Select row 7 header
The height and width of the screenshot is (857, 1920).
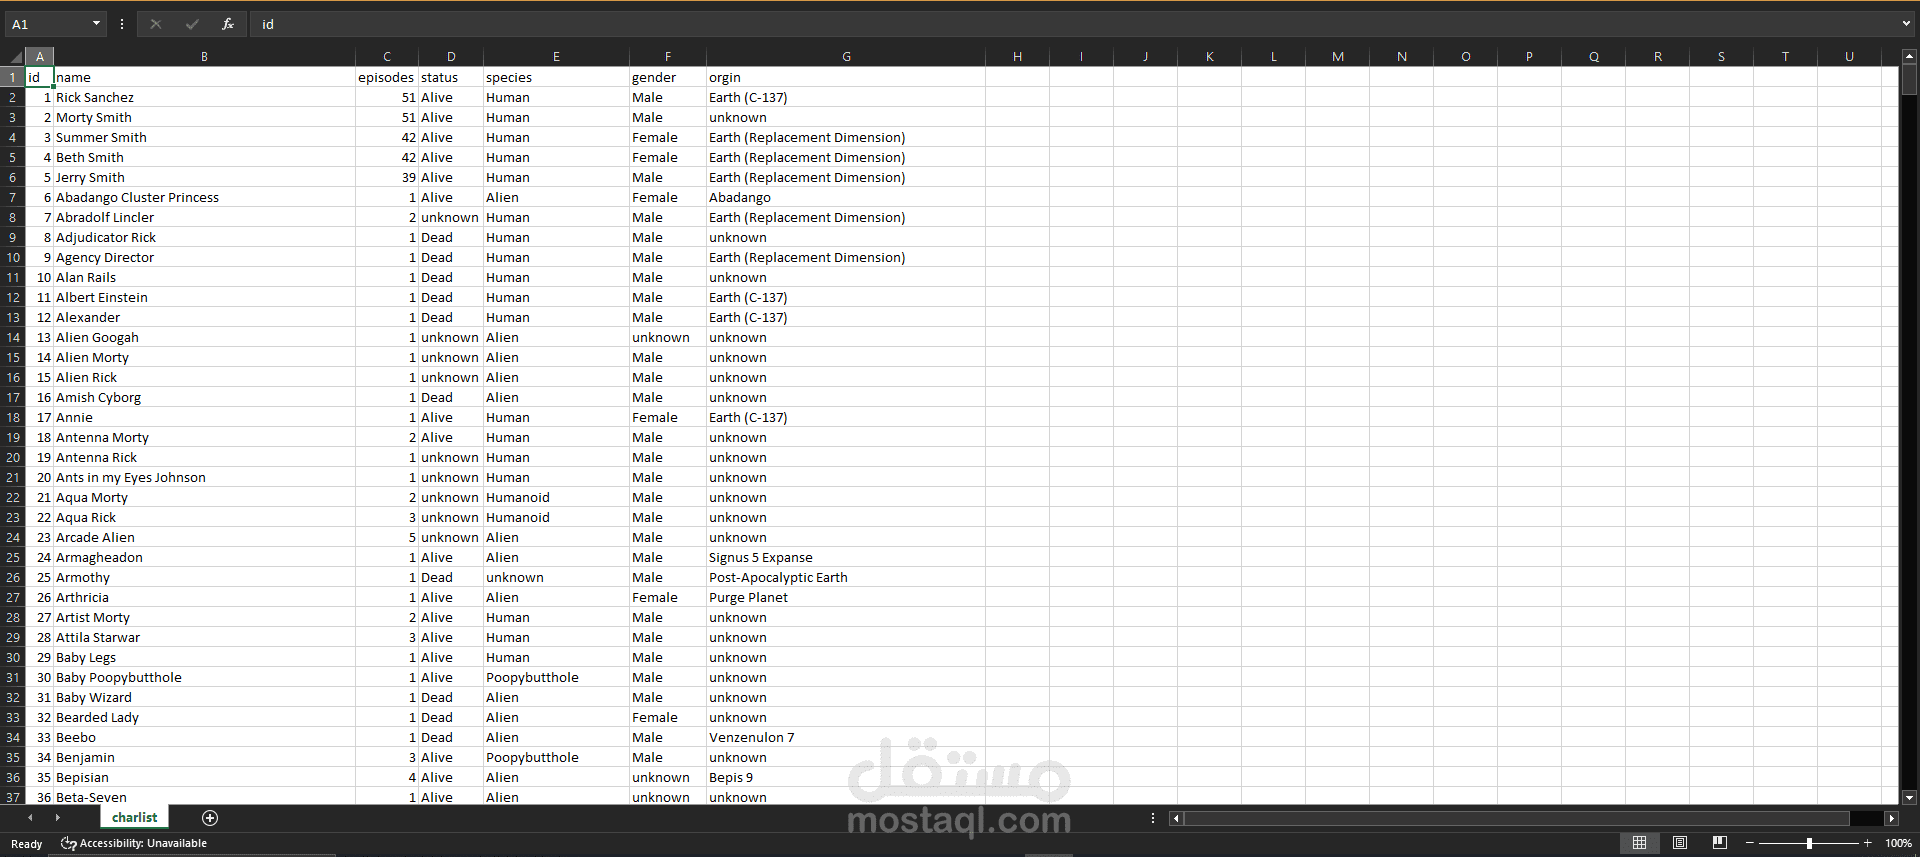13,197
